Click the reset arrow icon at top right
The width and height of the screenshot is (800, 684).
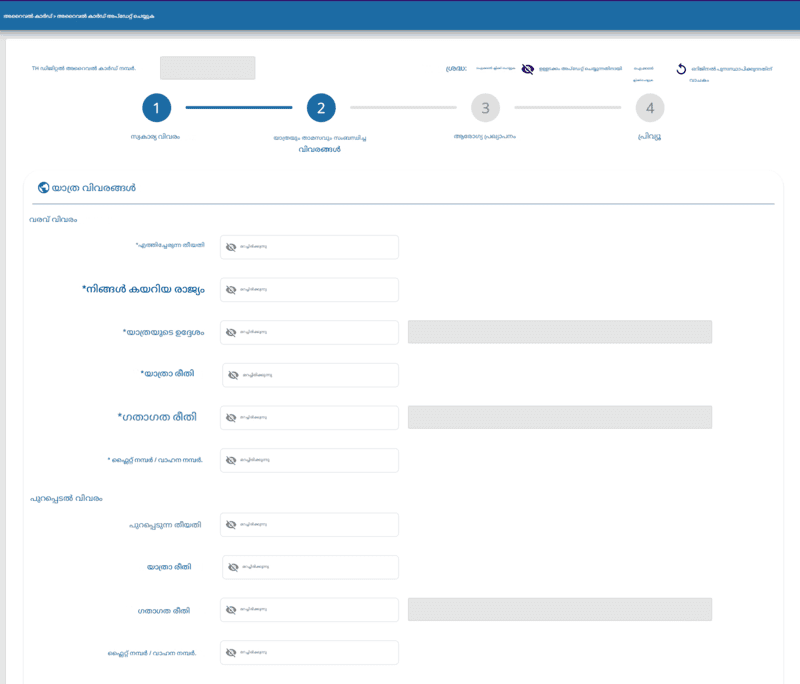681,69
